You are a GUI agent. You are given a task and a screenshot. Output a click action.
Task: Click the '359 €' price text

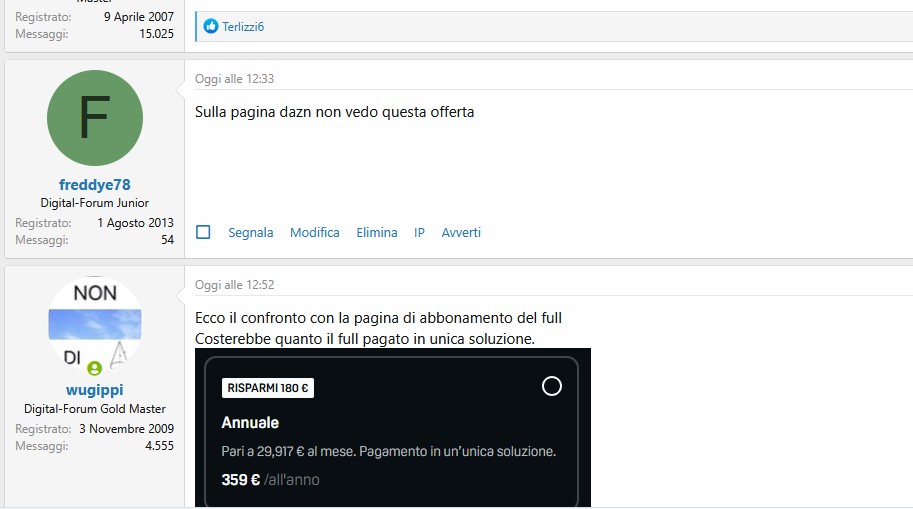point(240,480)
